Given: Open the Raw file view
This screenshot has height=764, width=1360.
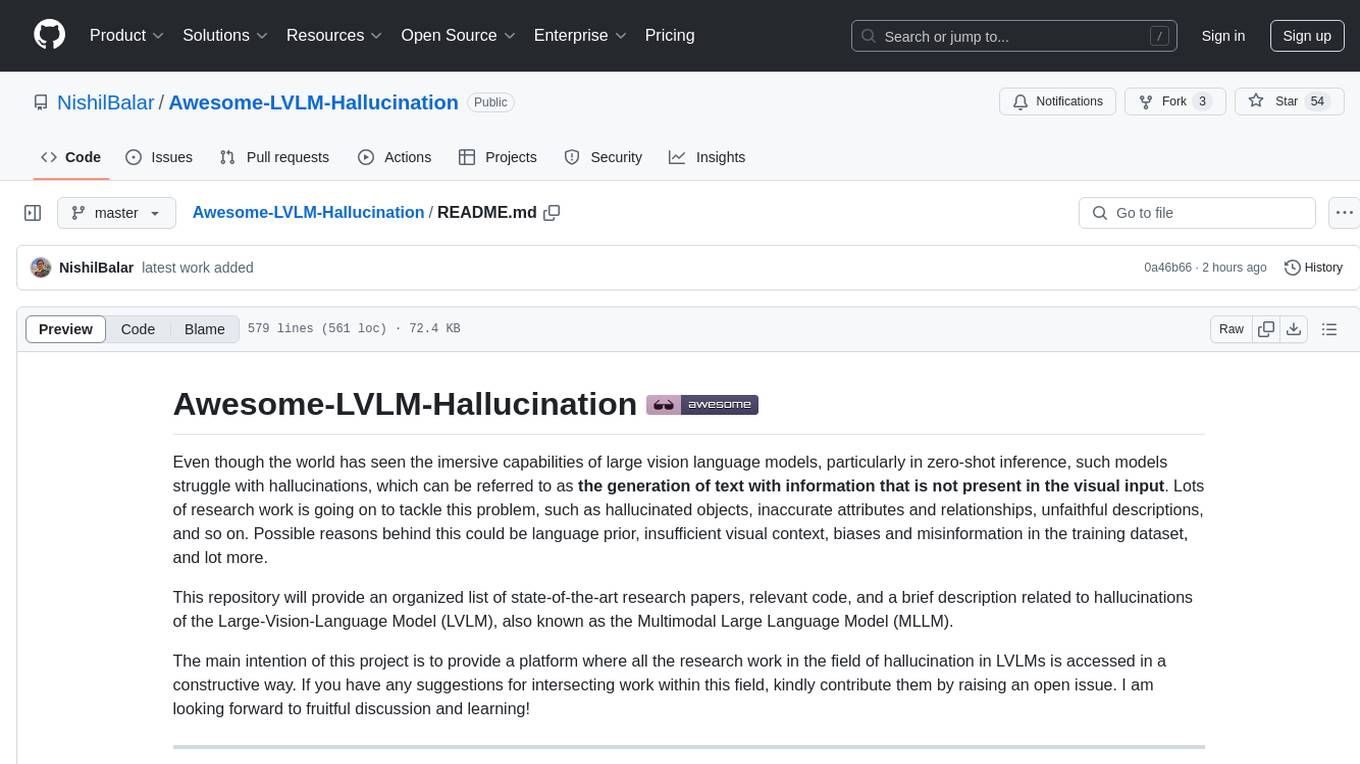Looking at the screenshot, I should pyautogui.click(x=1231, y=329).
